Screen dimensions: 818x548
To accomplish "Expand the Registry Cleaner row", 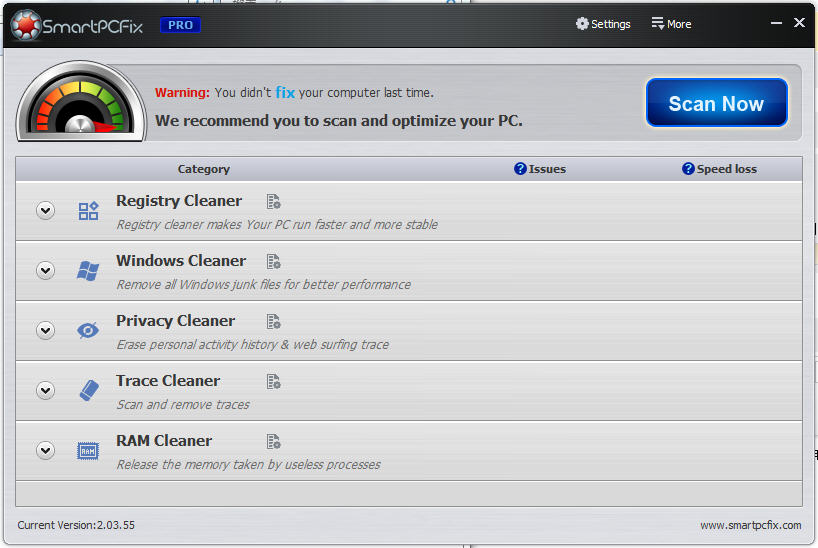I will [x=46, y=210].
